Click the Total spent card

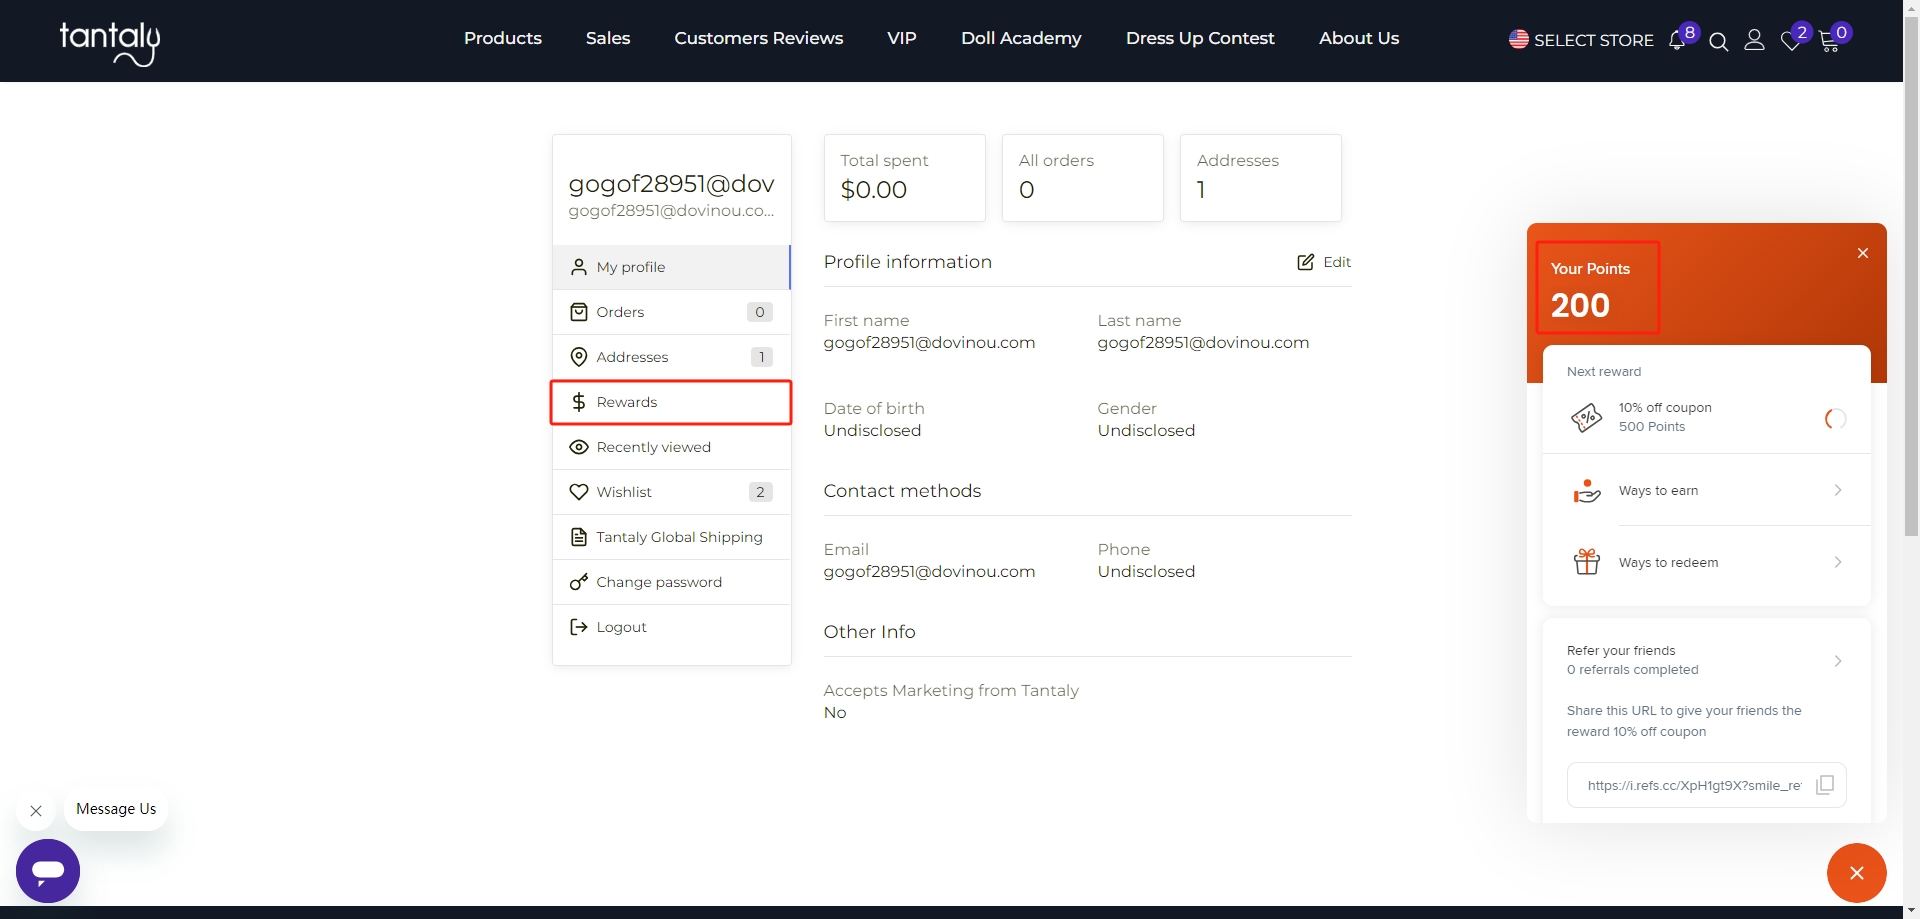[x=904, y=178]
